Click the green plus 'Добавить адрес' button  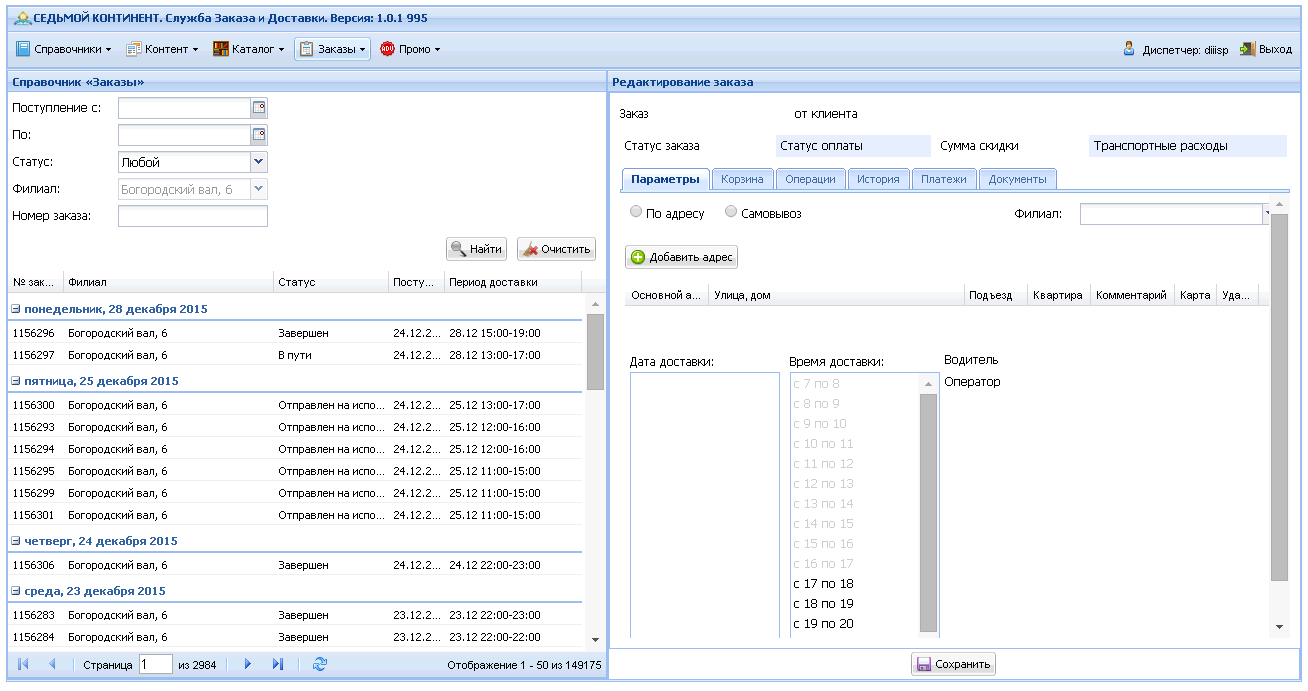coord(682,258)
